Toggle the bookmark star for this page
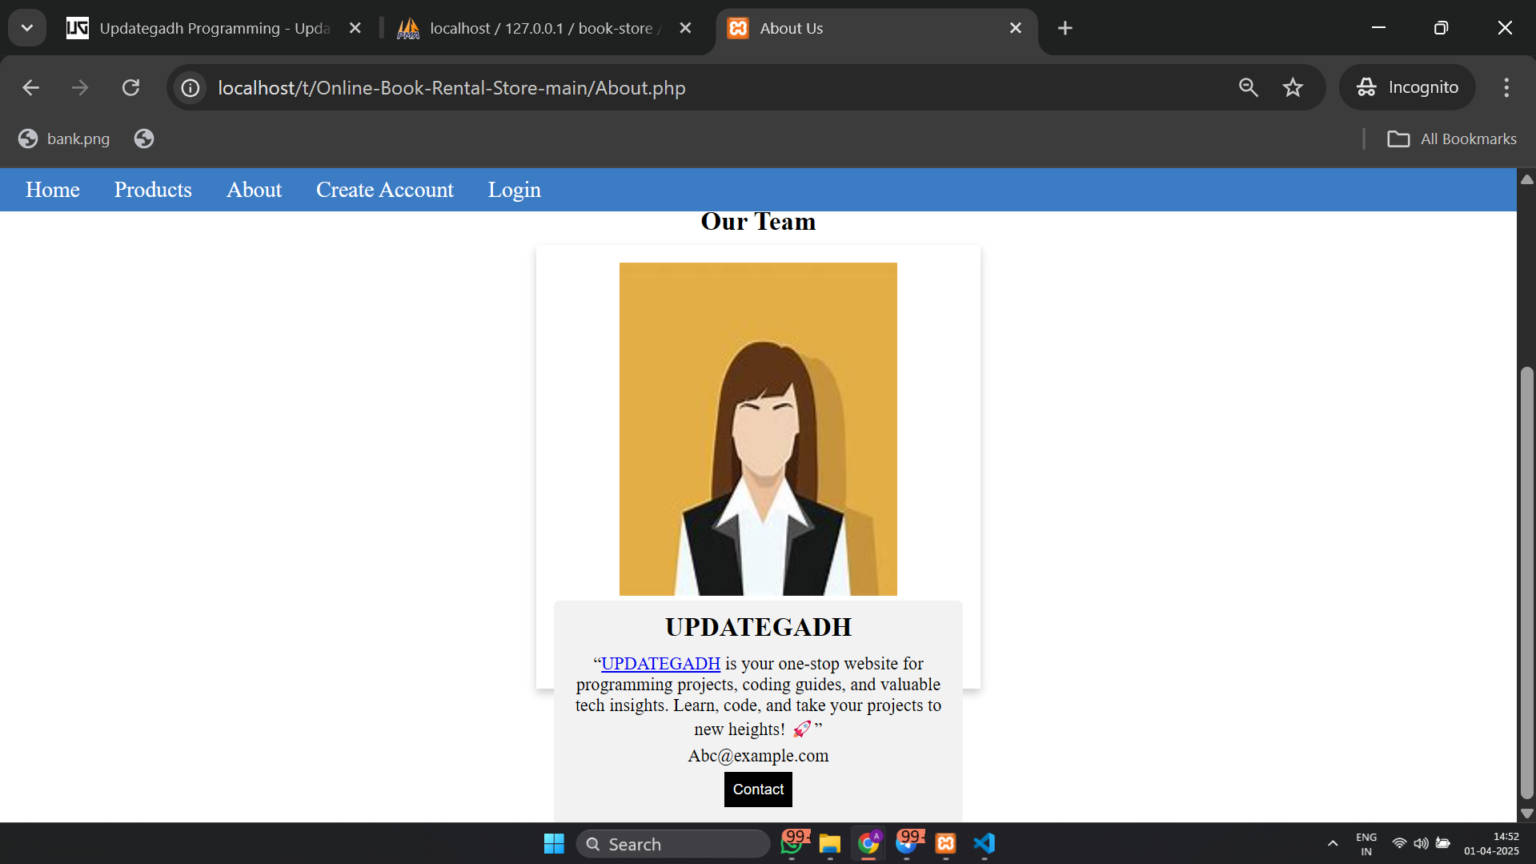The height and width of the screenshot is (864, 1536). pos(1293,87)
